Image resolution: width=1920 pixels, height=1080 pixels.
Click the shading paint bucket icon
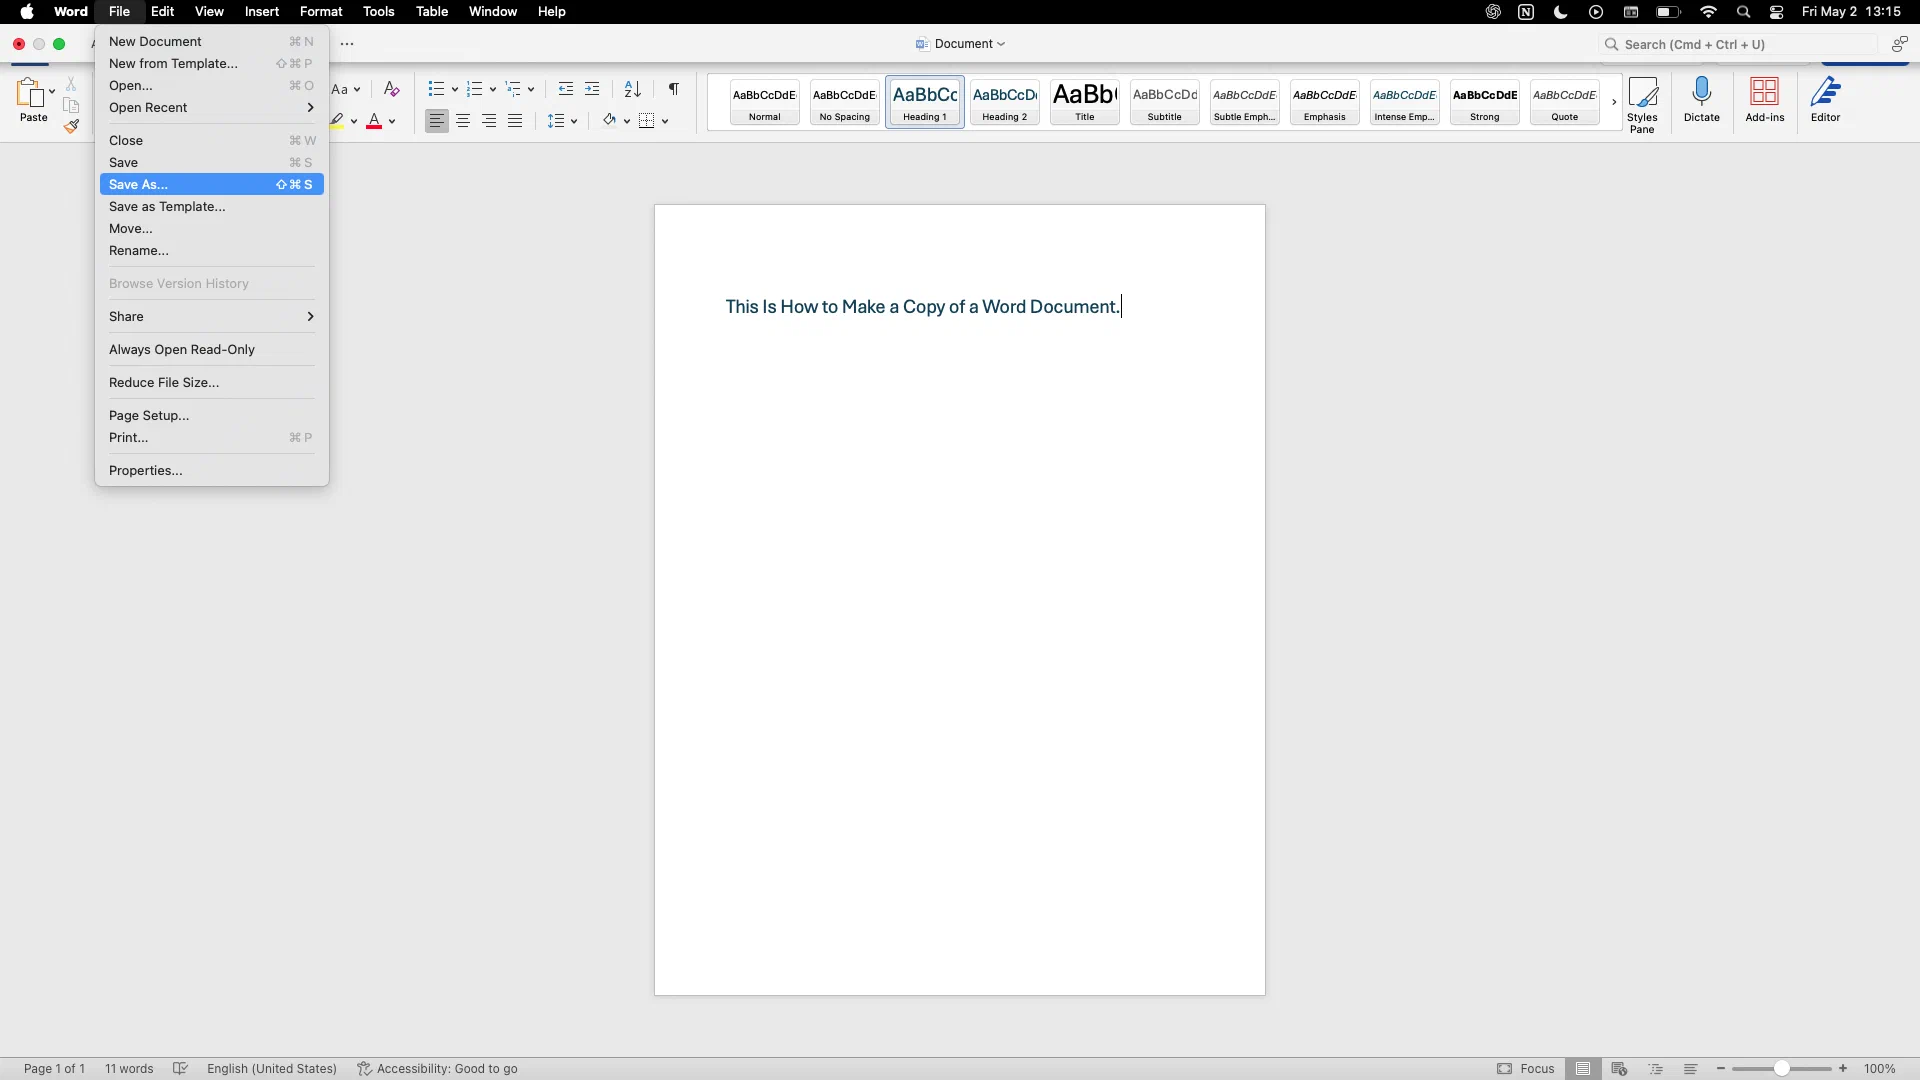(609, 120)
